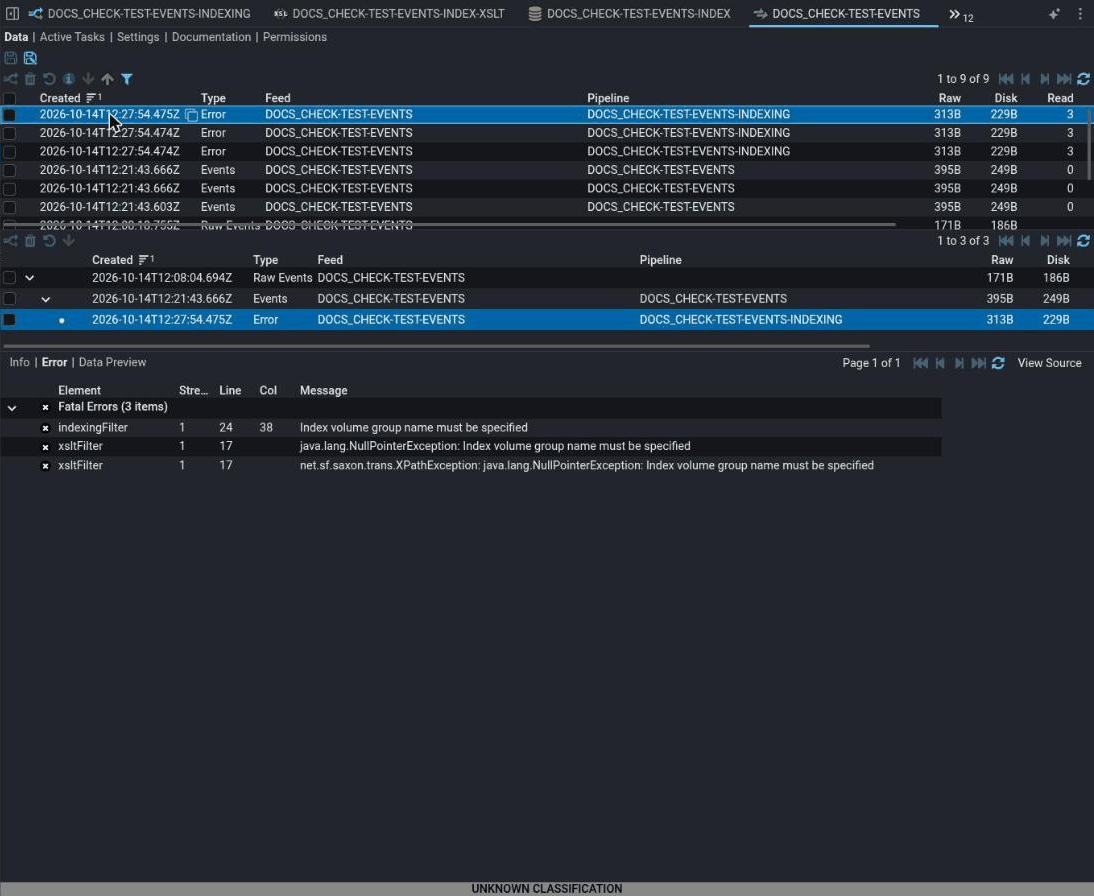Go to previous page of top list
Screen dimensions: 1094x896
[x=1025, y=79]
